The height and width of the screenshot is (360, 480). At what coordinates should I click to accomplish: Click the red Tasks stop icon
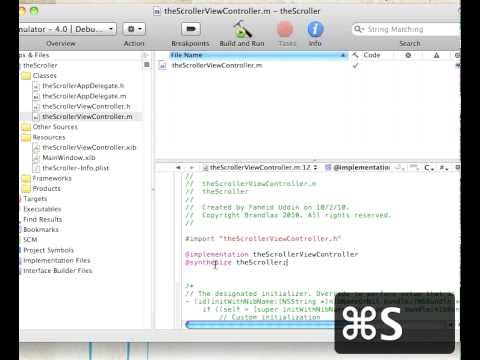[285, 29]
